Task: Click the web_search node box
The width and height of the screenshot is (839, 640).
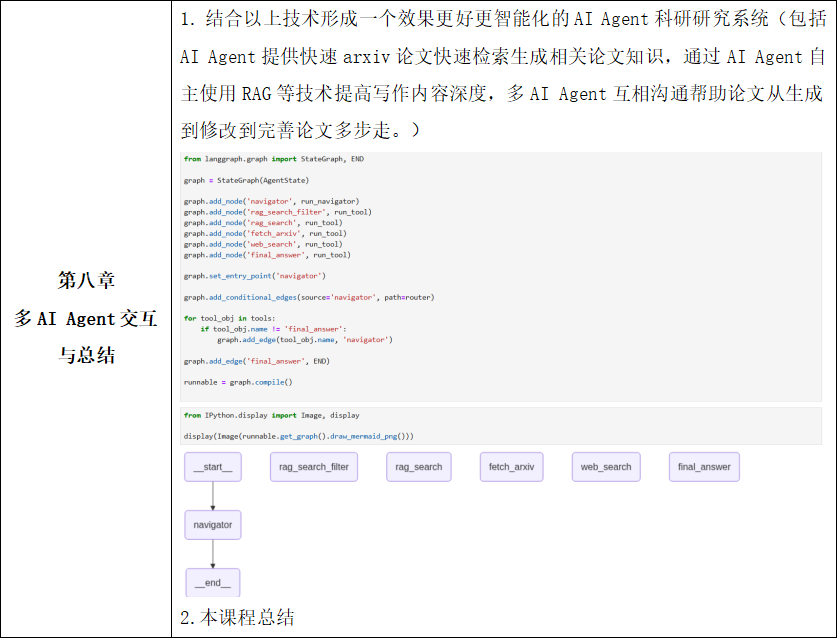Action: click(606, 467)
